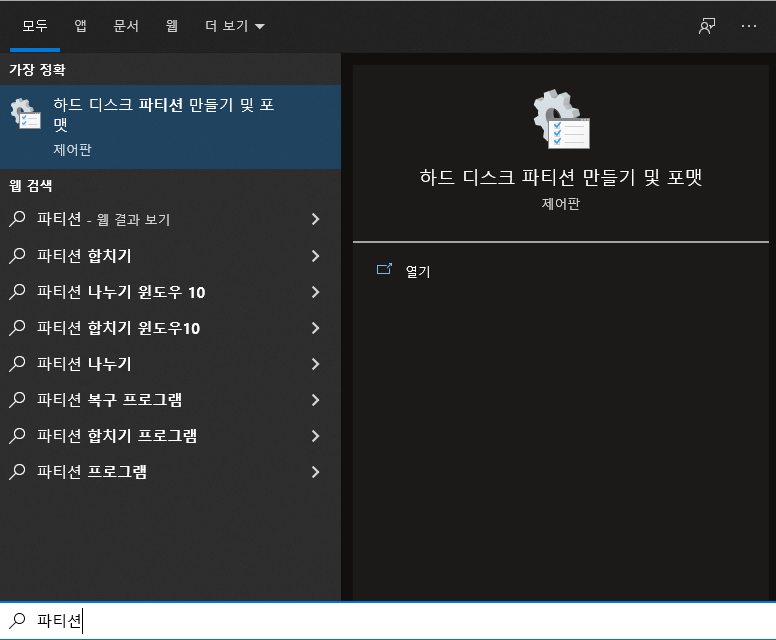Select the 파티션 프로그램 suggestion
This screenshot has height=640, width=776.
click(170, 472)
